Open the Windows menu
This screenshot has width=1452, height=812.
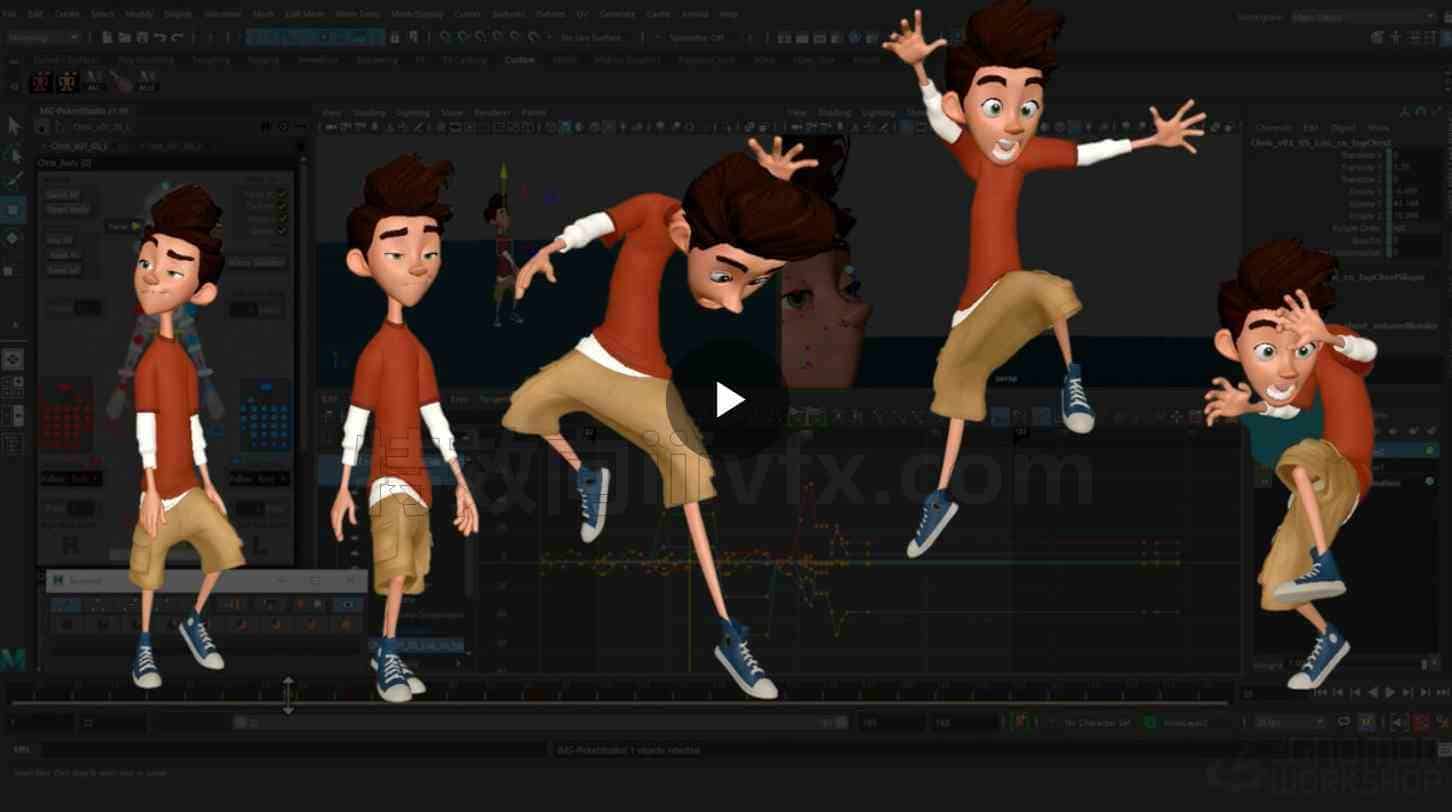pyautogui.click(x=222, y=15)
